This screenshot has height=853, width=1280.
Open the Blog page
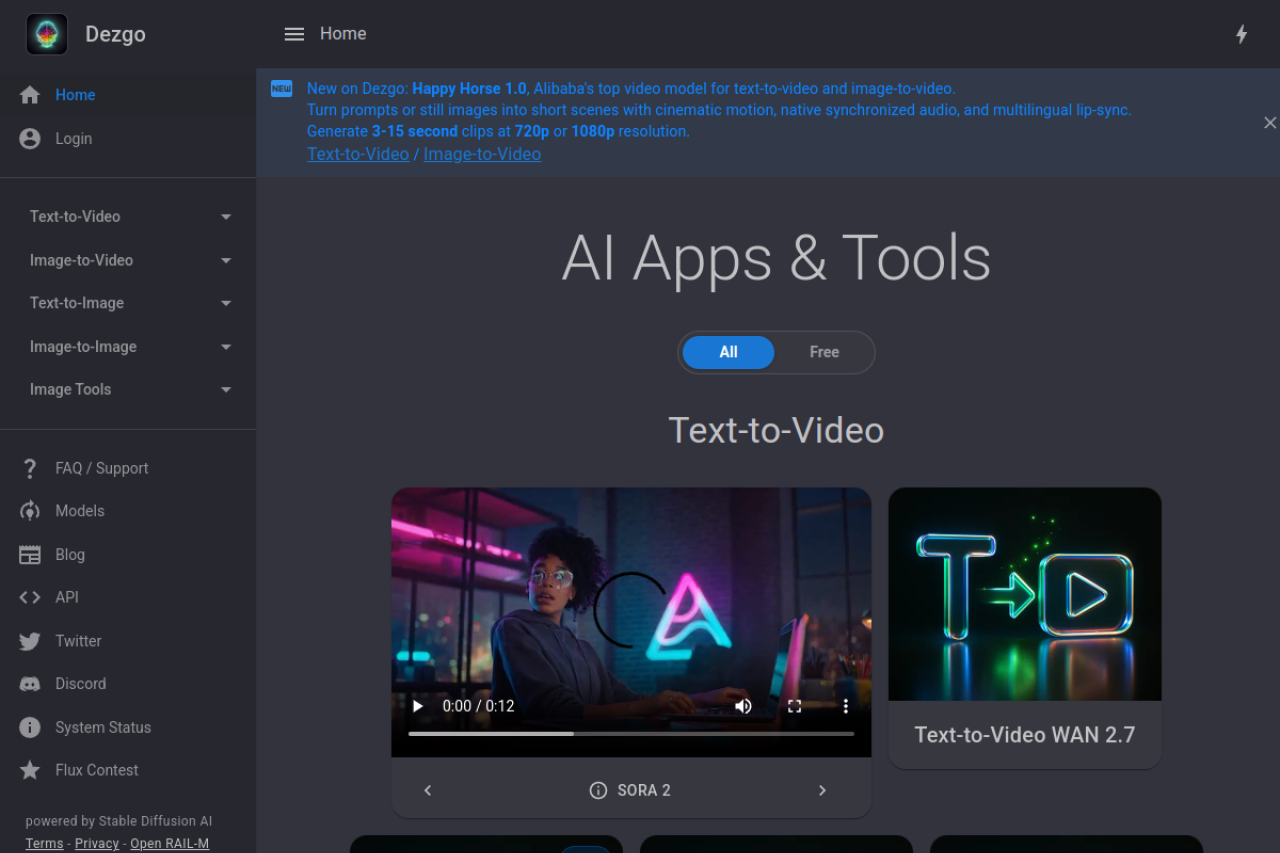128,555
